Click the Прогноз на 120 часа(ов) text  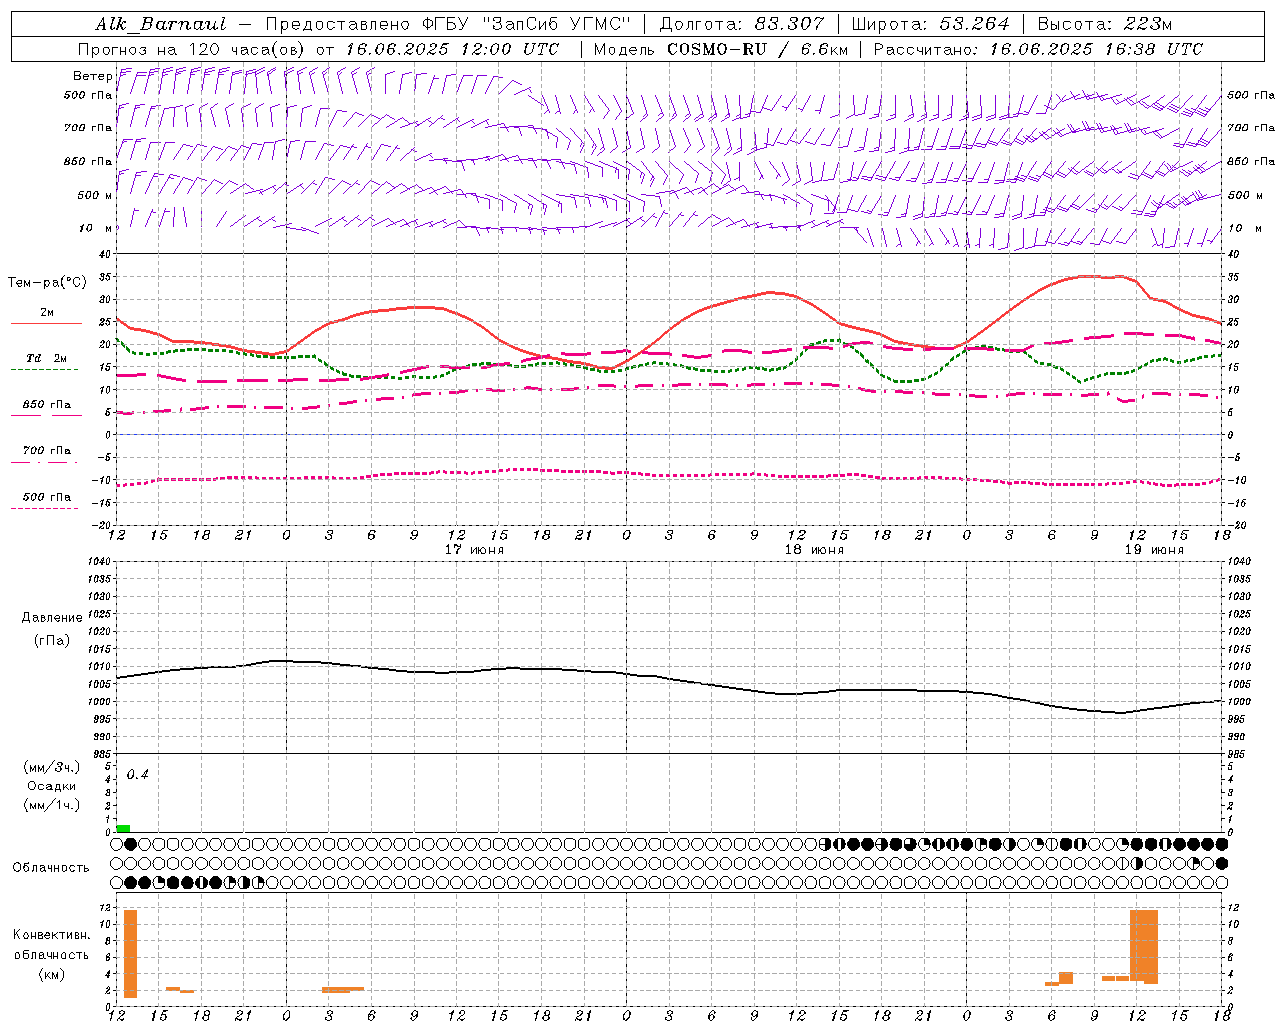pyautogui.click(x=193, y=49)
